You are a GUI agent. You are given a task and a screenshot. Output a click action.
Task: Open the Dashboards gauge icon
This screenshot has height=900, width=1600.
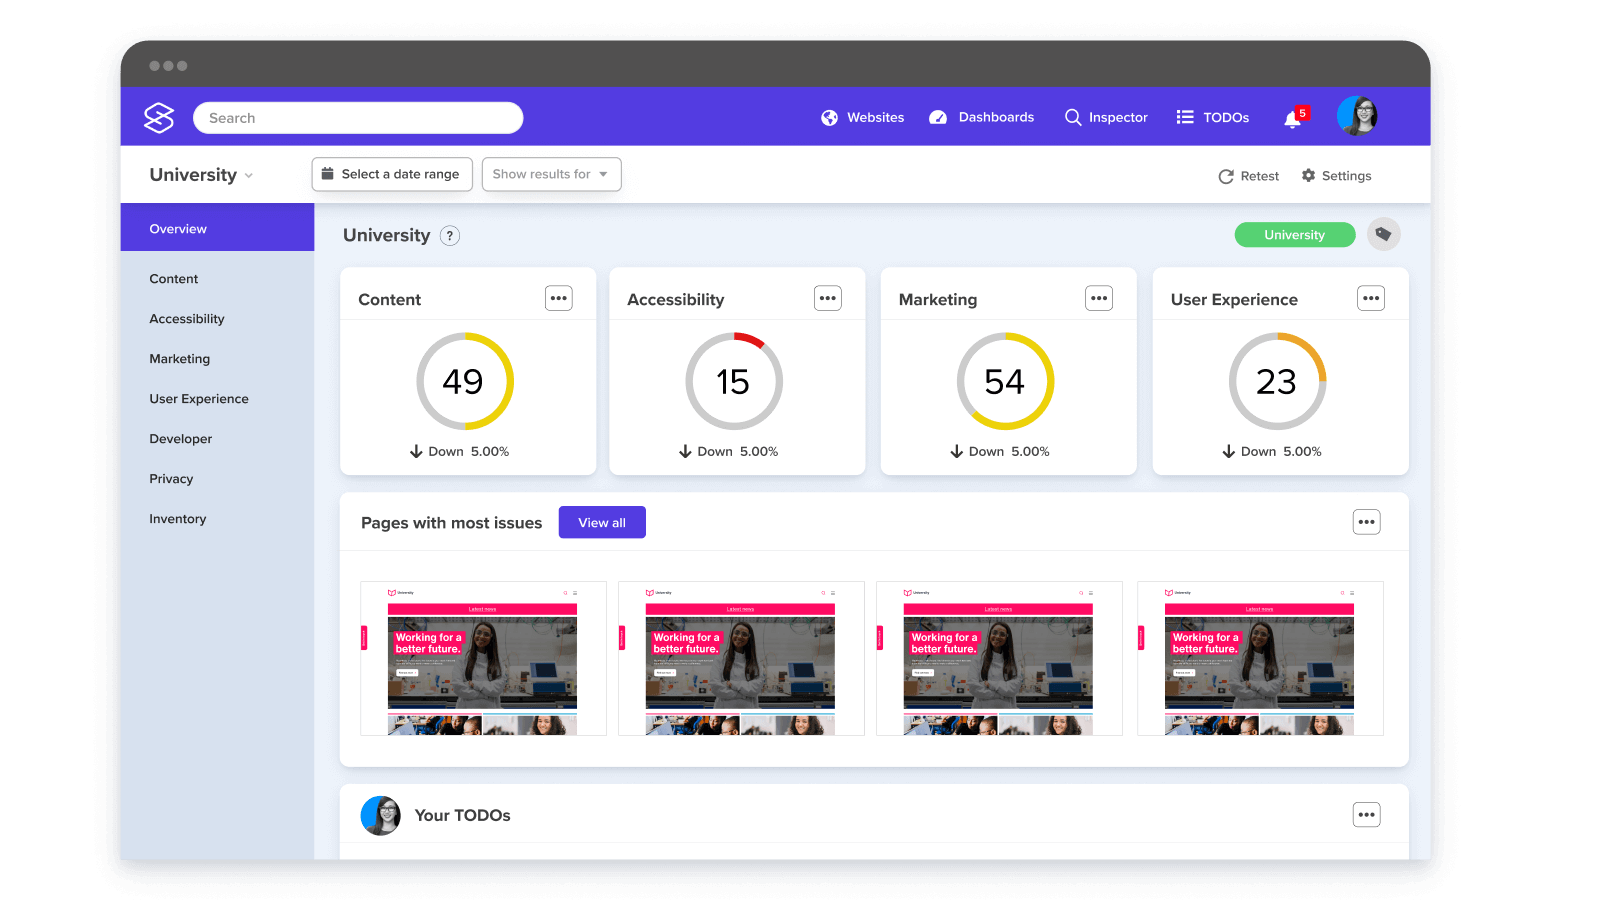[938, 118]
